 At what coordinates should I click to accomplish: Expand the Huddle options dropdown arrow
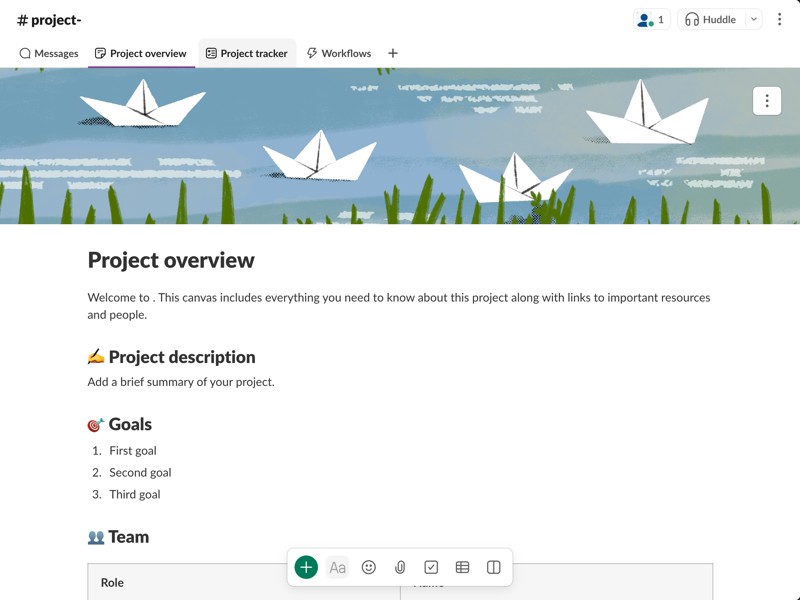click(754, 19)
